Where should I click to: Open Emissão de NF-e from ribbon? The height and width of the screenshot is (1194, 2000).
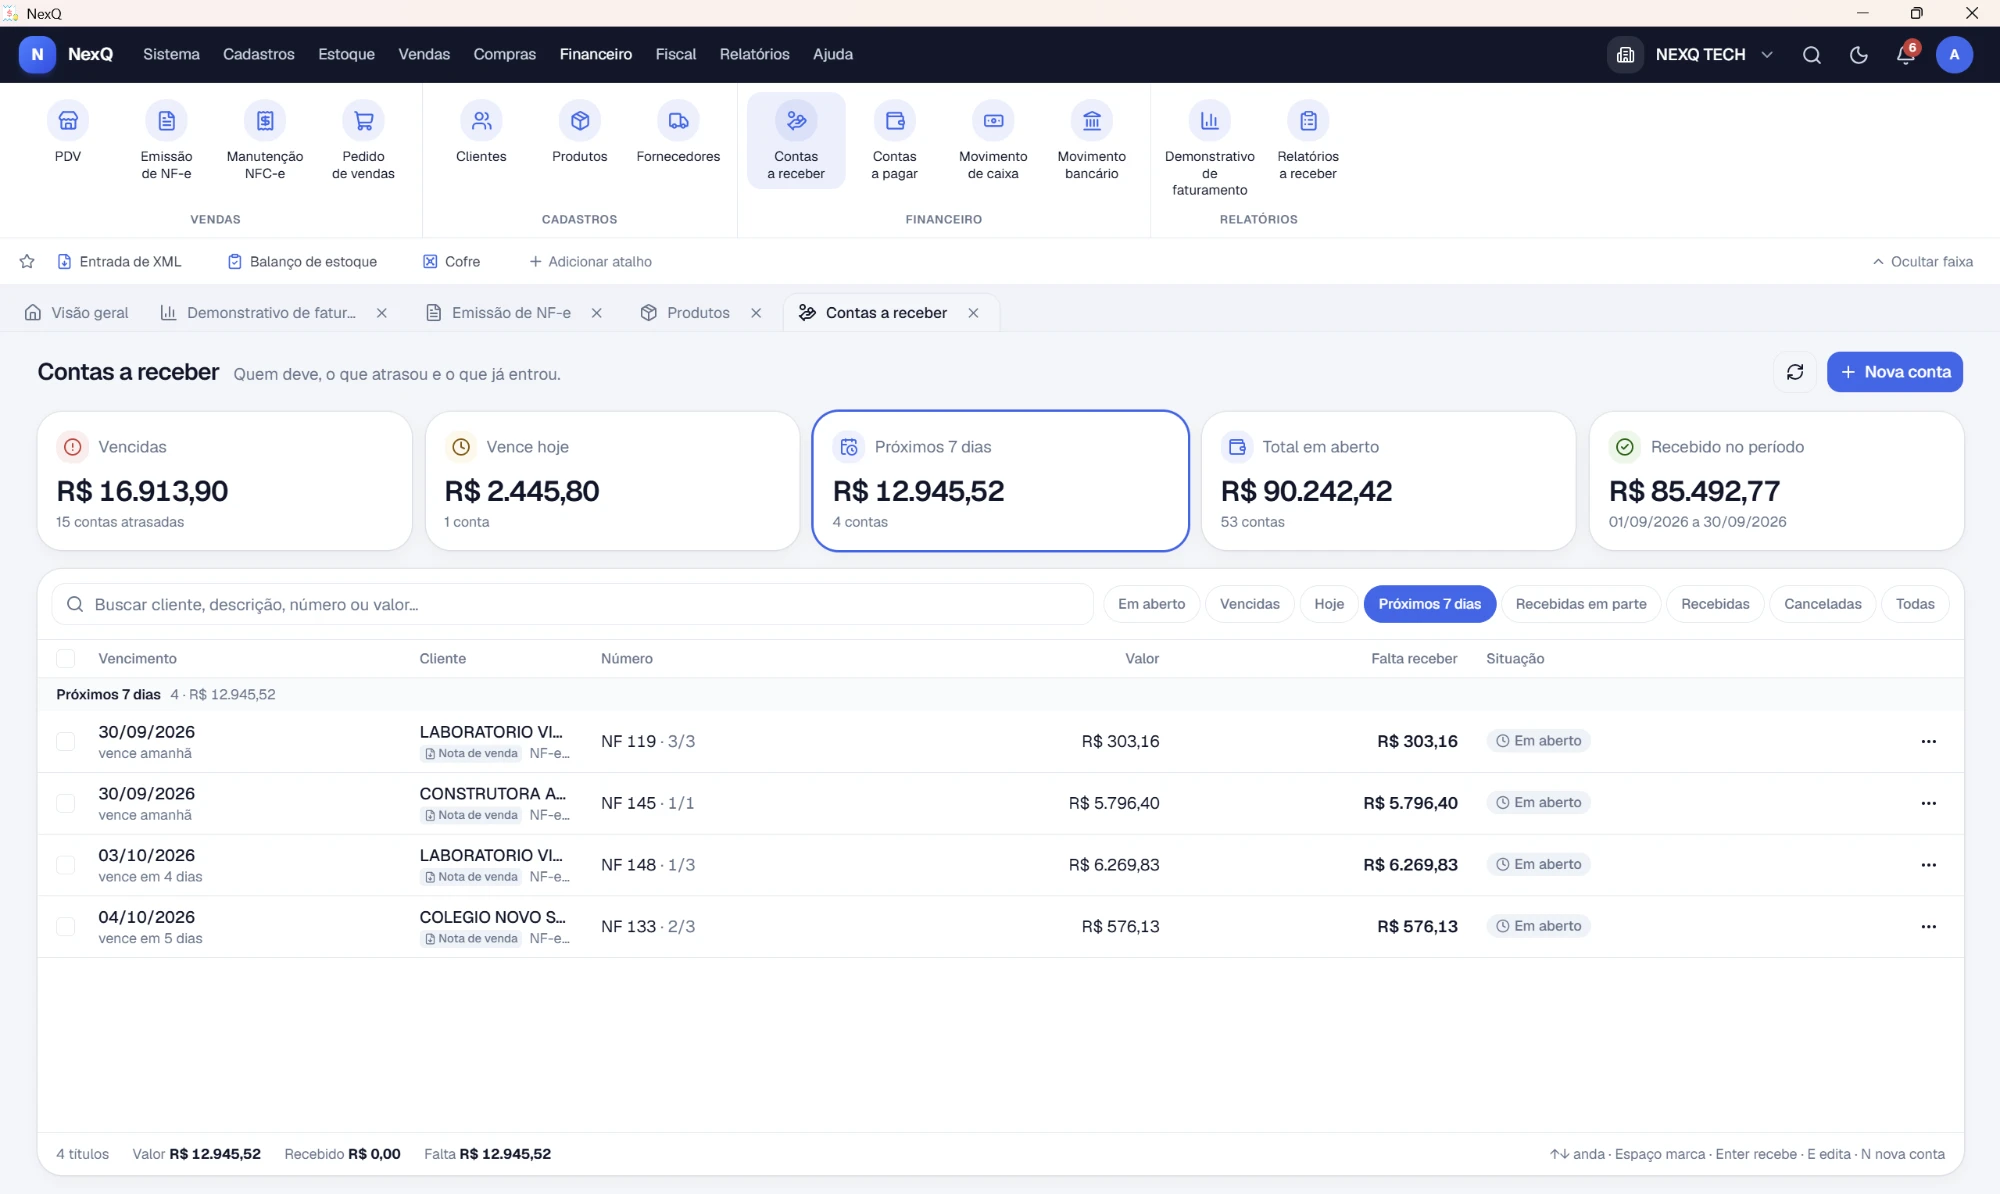tap(166, 140)
